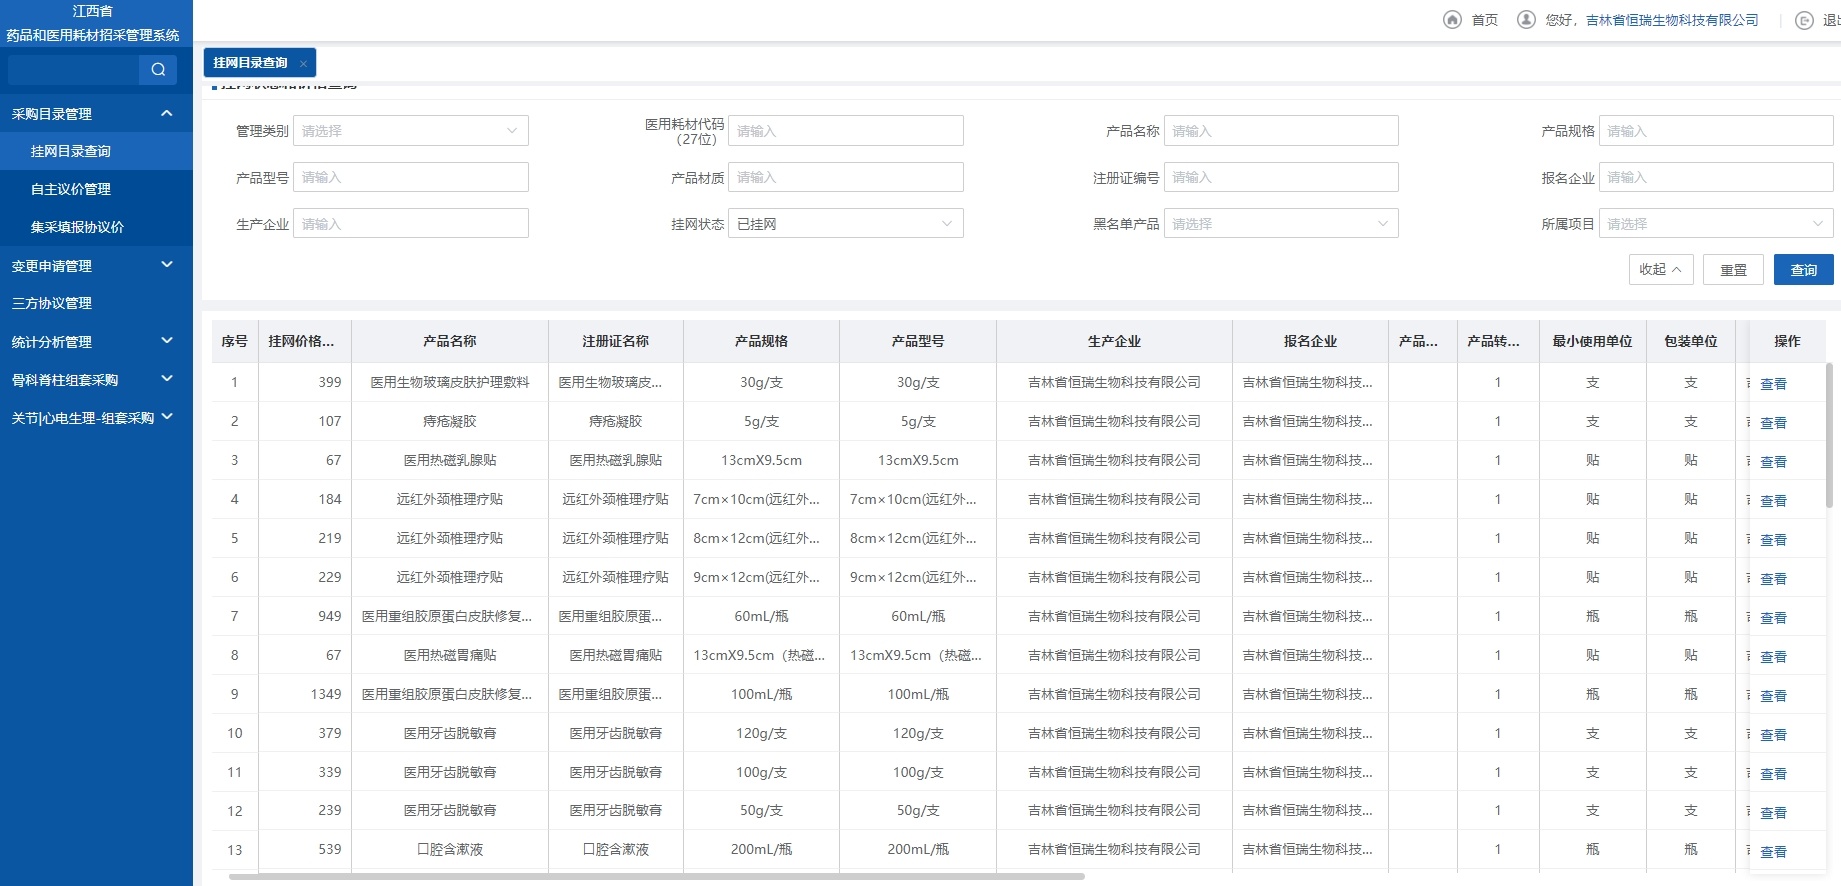Open 三方协议管理 in sidebar
The height and width of the screenshot is (886, 1841).
[x=52, y=303]
